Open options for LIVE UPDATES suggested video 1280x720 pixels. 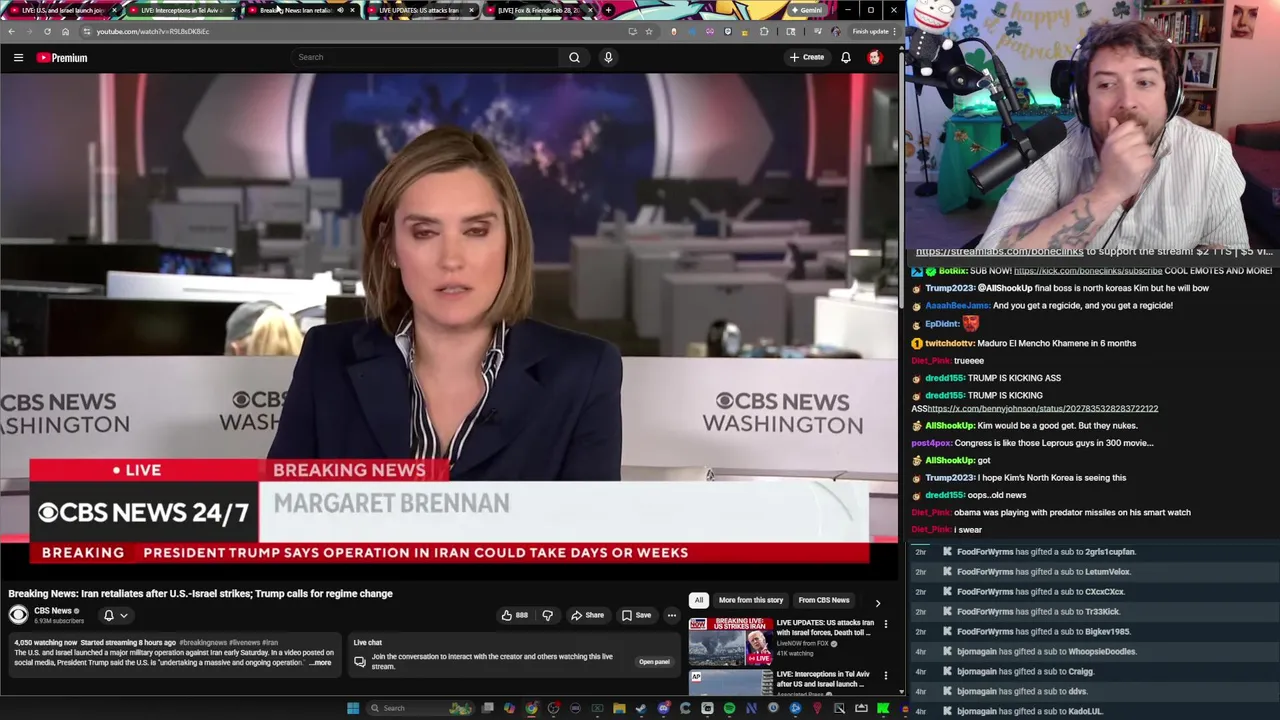[885, 624]
